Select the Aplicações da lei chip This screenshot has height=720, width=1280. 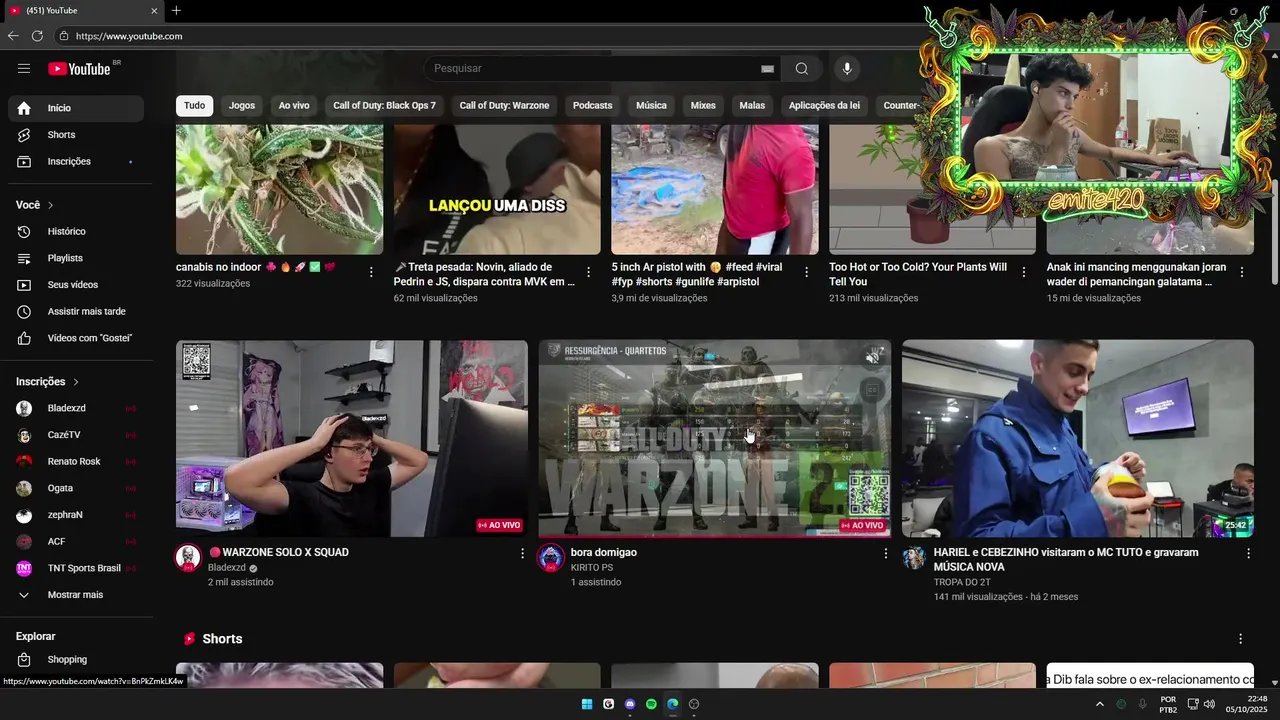click(824, 105)
